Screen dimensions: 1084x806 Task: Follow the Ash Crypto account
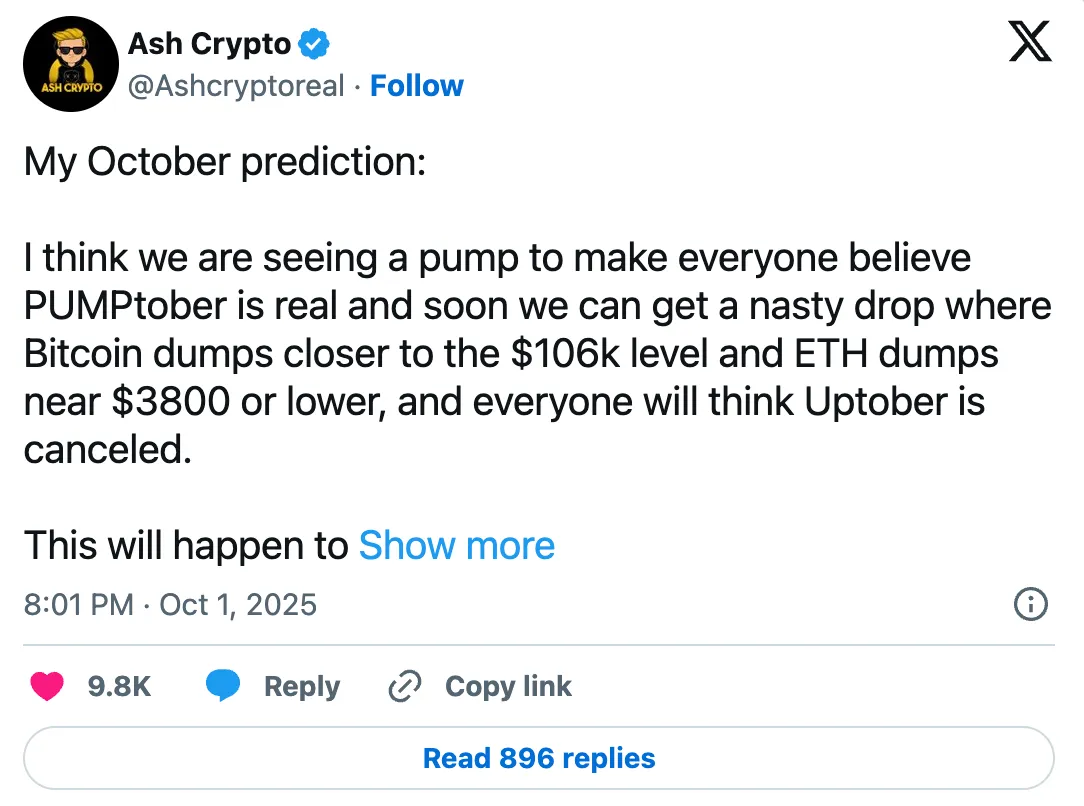[x=416, y=86]
